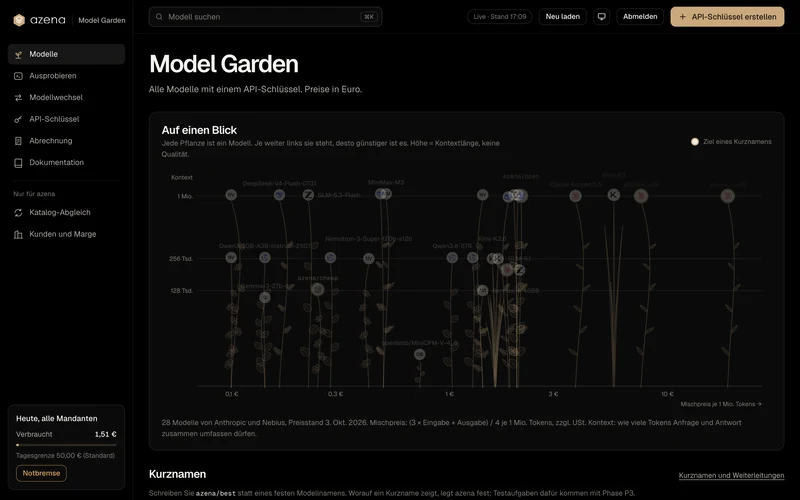Click the Verbraucht daily-limit progress bar
Viewport: 800px width, 500px height.
(66, 445)
